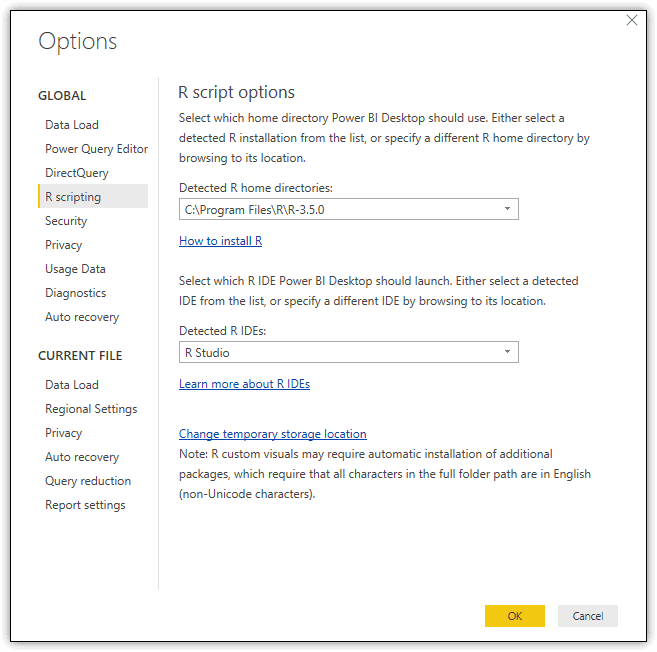Screen dimensions: 657x652
Task: Click the Detected R IDEs label
Action: [222, 331]
